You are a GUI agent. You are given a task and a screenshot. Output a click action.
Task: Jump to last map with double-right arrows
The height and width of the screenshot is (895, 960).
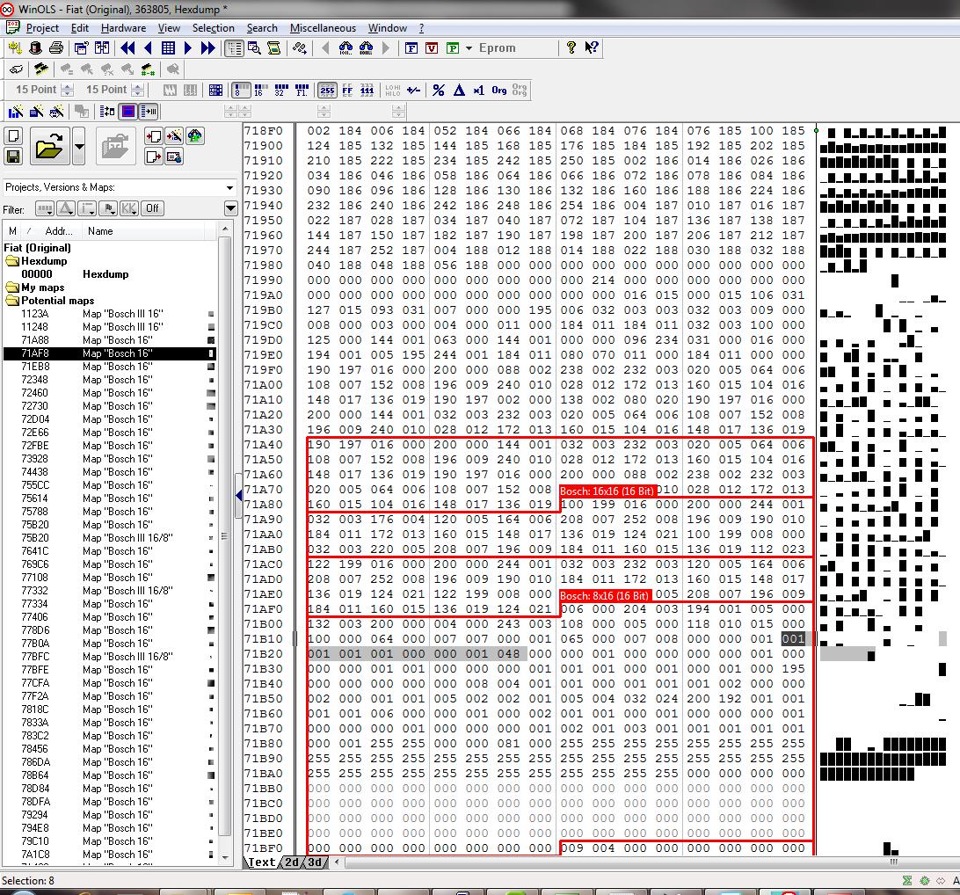pyautogui.click(x=208, y=48)
